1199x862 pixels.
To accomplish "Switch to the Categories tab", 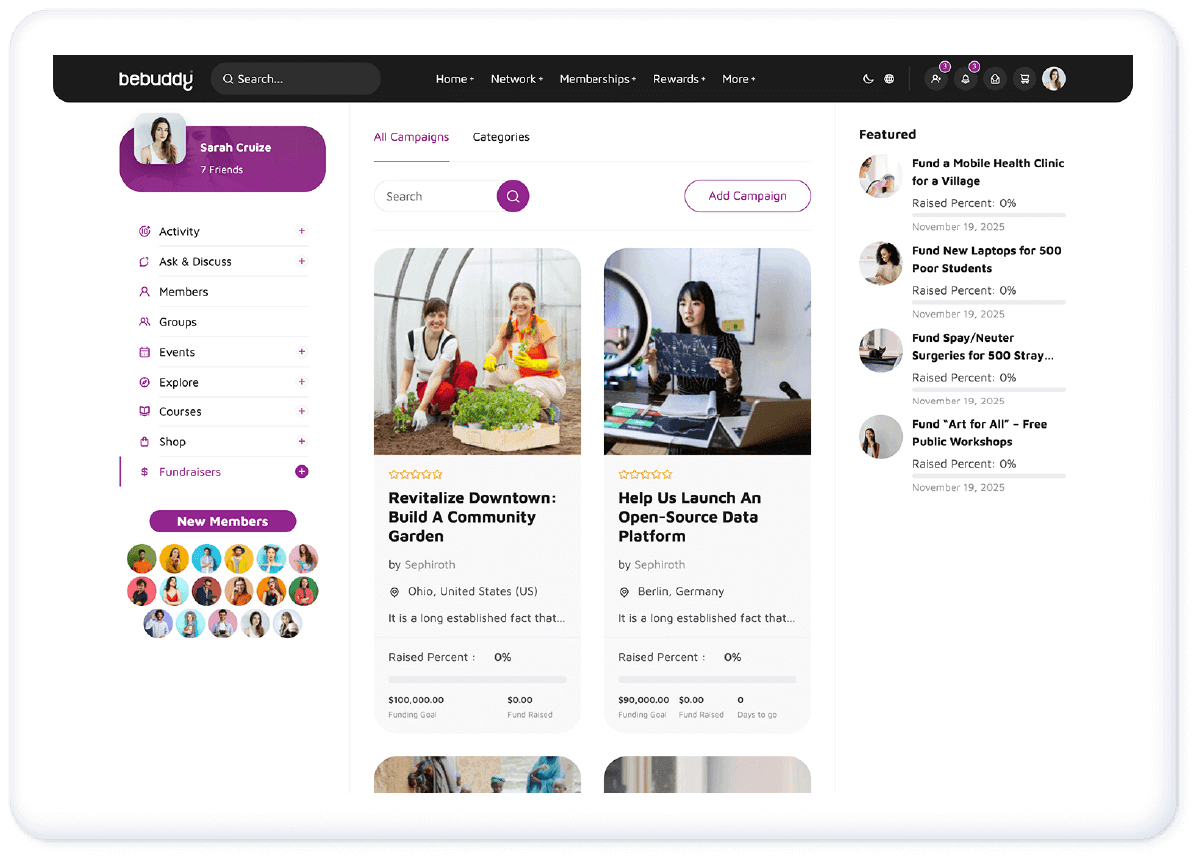I will (x=501, y=137).
